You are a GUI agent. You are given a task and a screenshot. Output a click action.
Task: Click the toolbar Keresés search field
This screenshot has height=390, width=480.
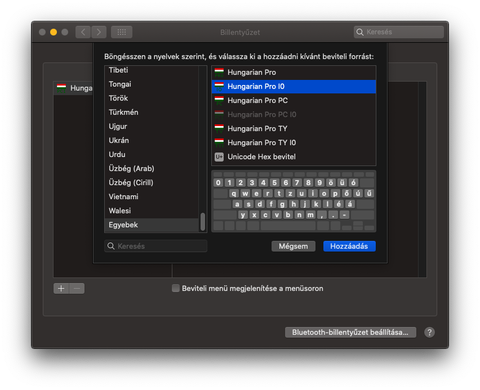pos(399,32)
